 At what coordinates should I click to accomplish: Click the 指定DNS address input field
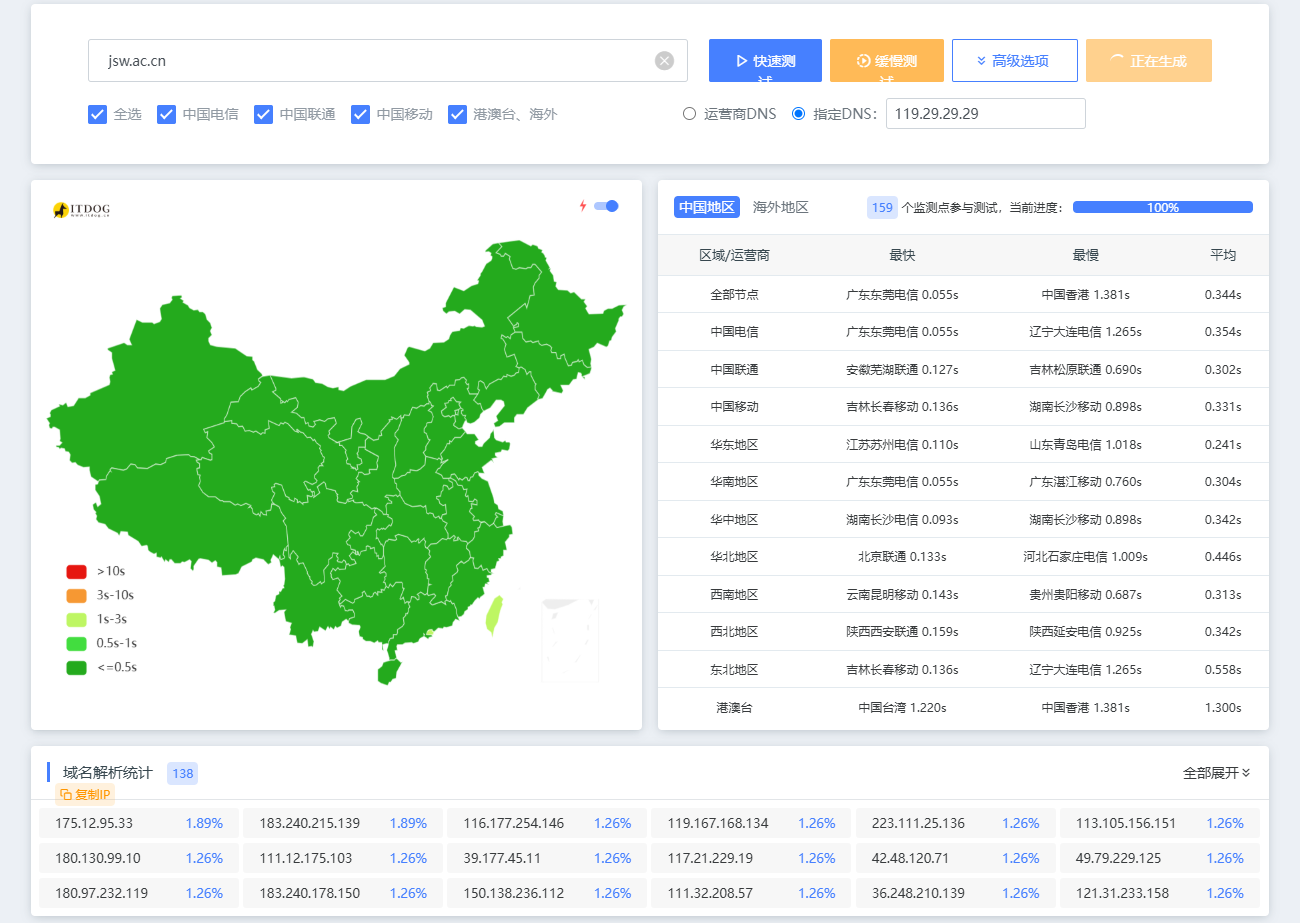pyautogui.click(x=985, y=113)
